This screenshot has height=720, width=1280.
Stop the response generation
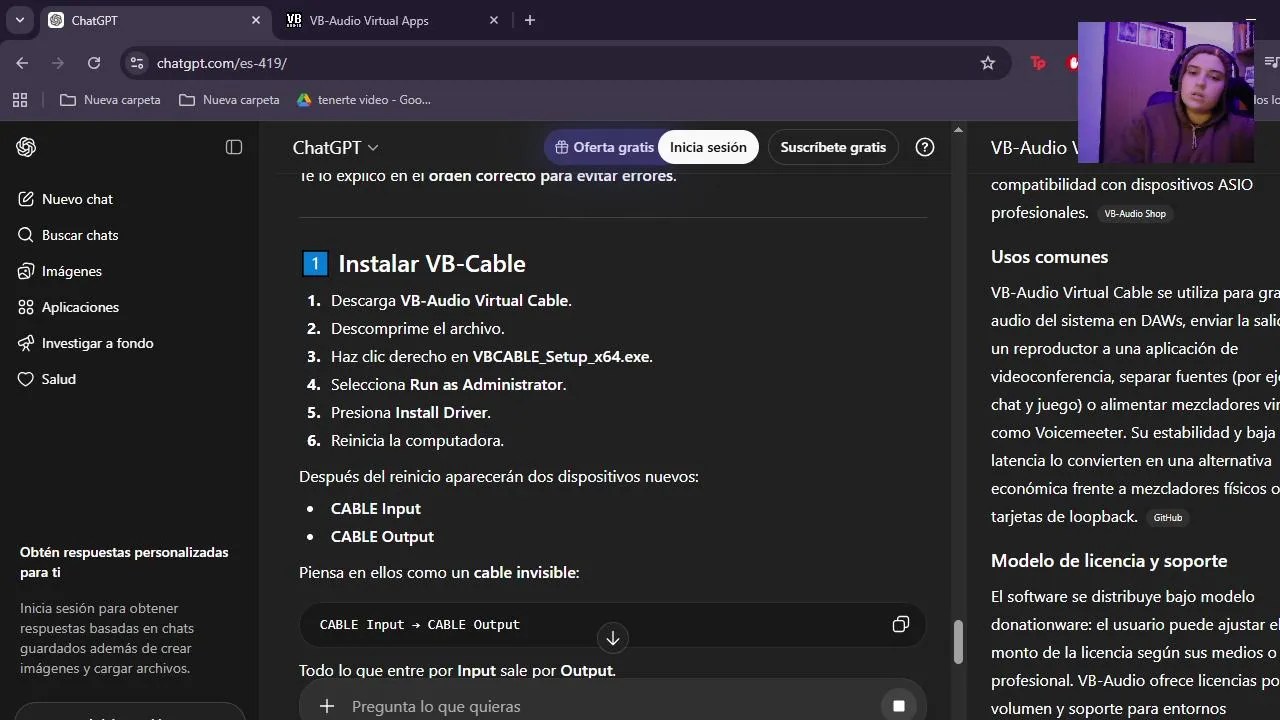click(898, 706)
